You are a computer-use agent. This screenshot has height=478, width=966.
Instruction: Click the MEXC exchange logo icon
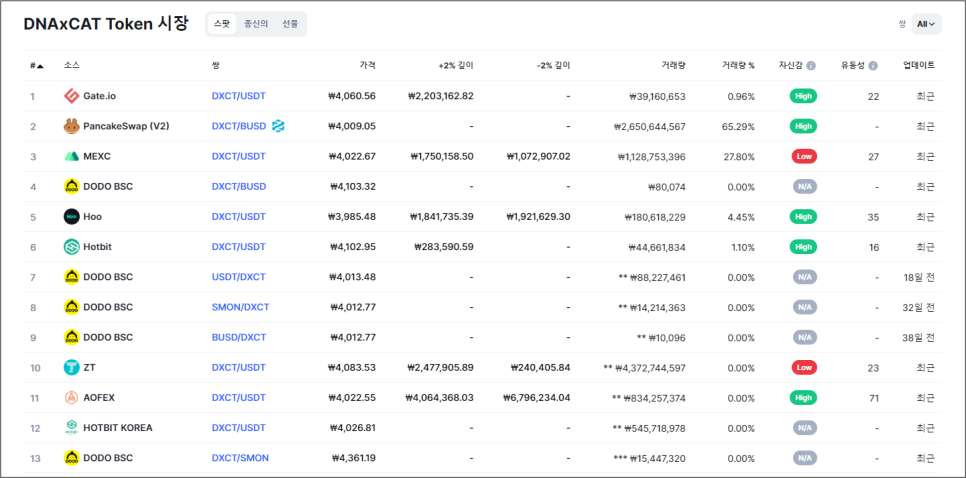pyautogui.click(x=71, y=156)
